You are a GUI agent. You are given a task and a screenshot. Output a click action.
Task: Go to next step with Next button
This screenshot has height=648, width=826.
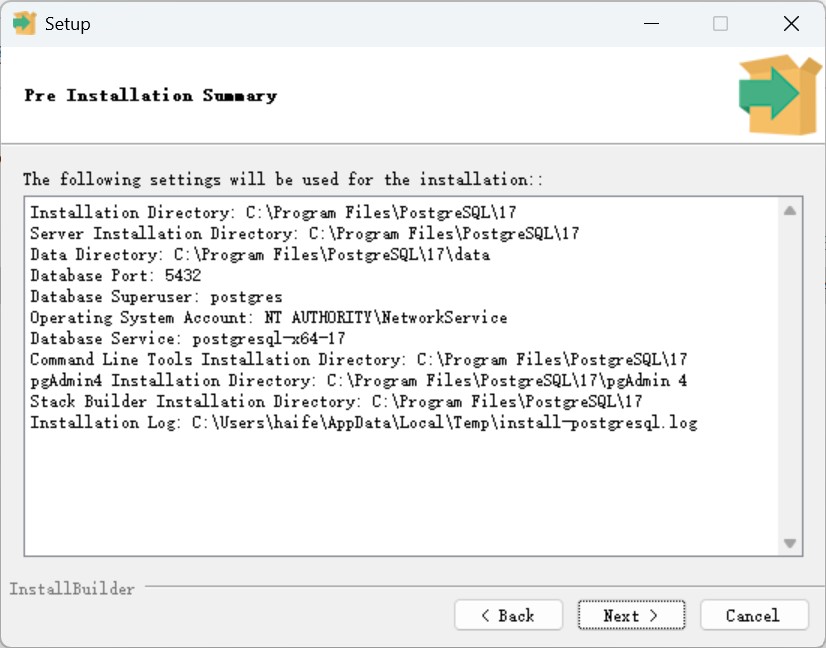coord(631,616)
